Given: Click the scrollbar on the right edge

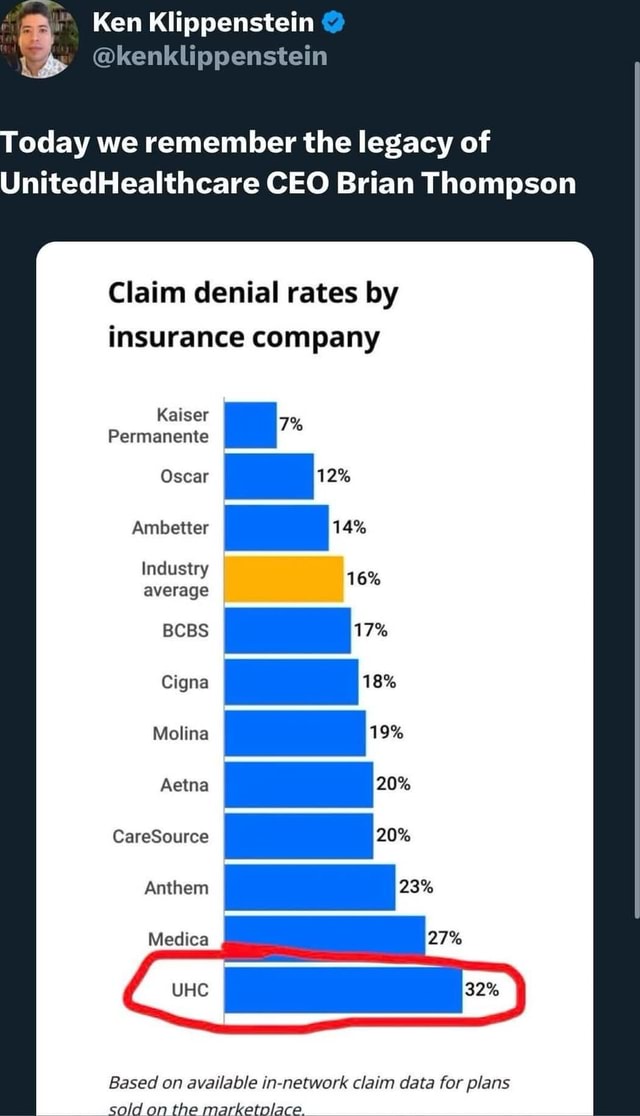Looking at the screenshot, I should (636, 491).
